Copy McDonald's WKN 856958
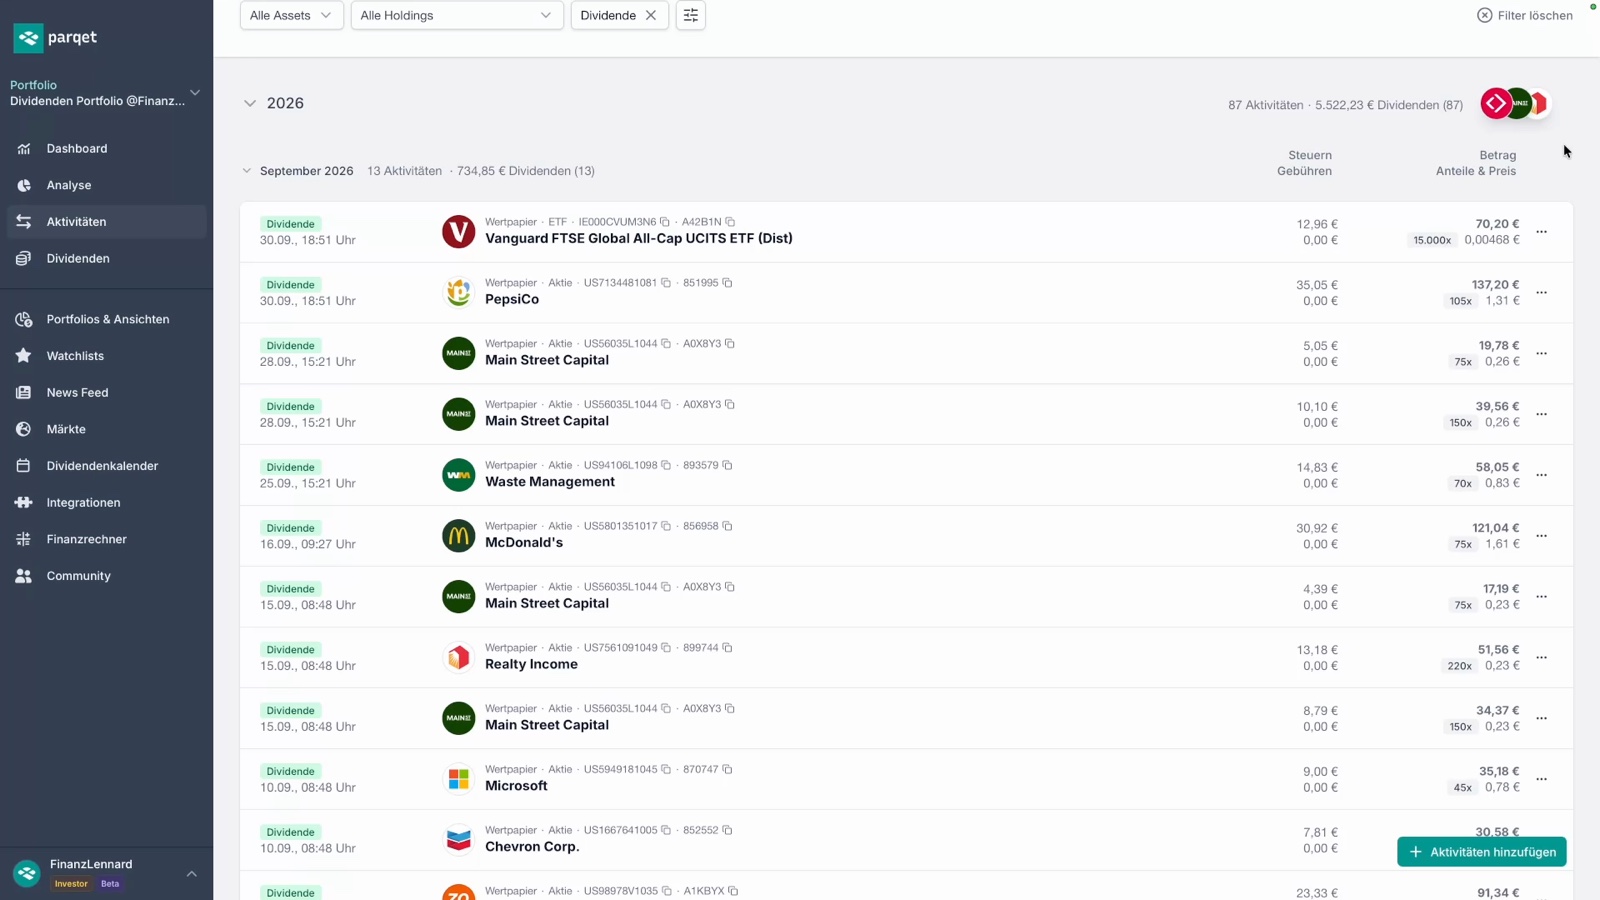 (727, 526)
